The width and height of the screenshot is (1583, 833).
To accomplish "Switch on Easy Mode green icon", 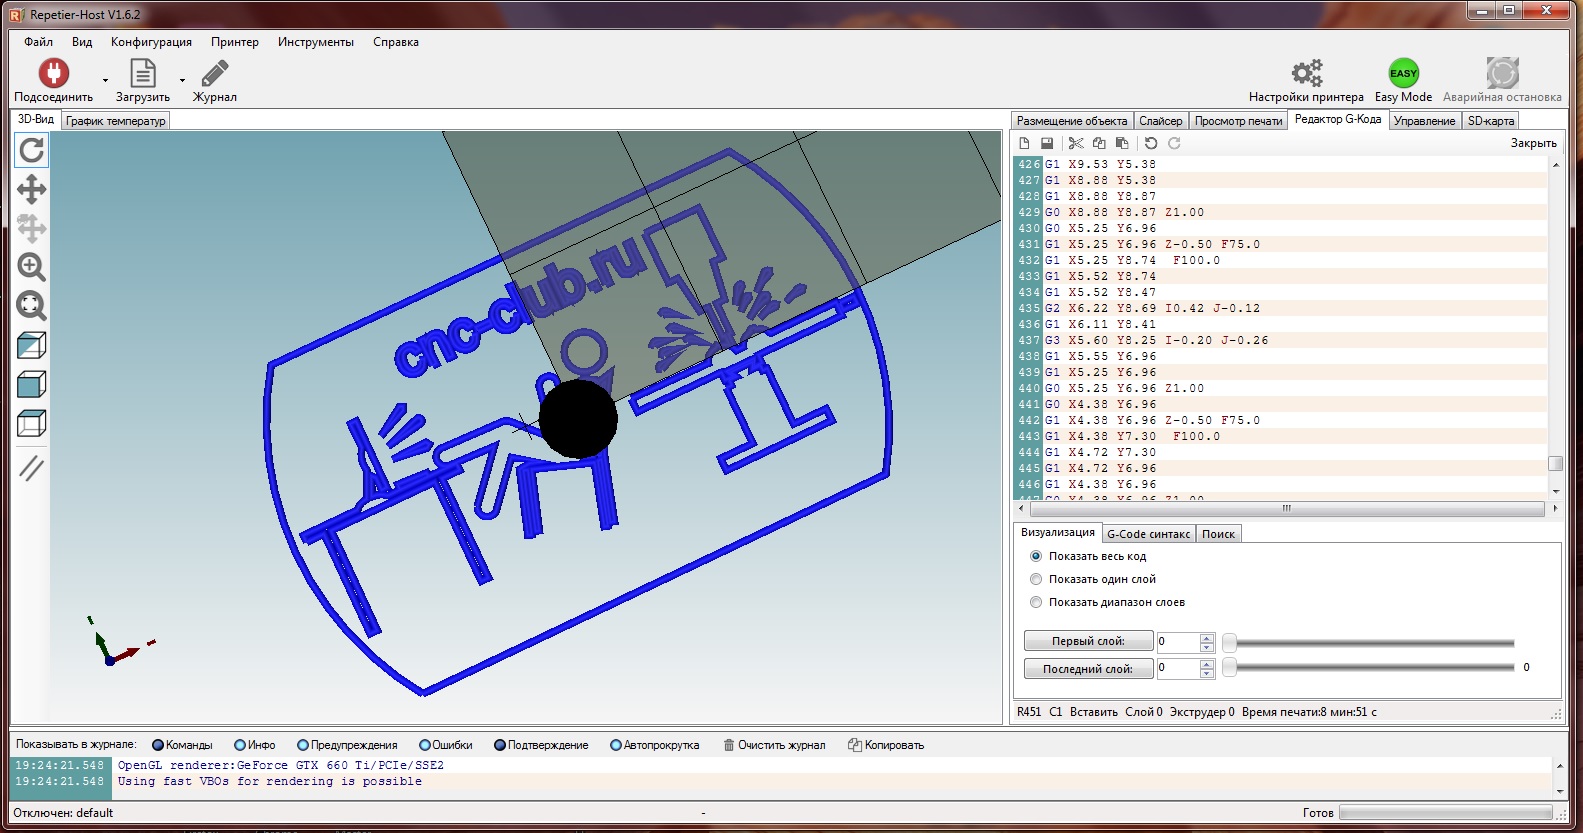I will point(1403,73).
